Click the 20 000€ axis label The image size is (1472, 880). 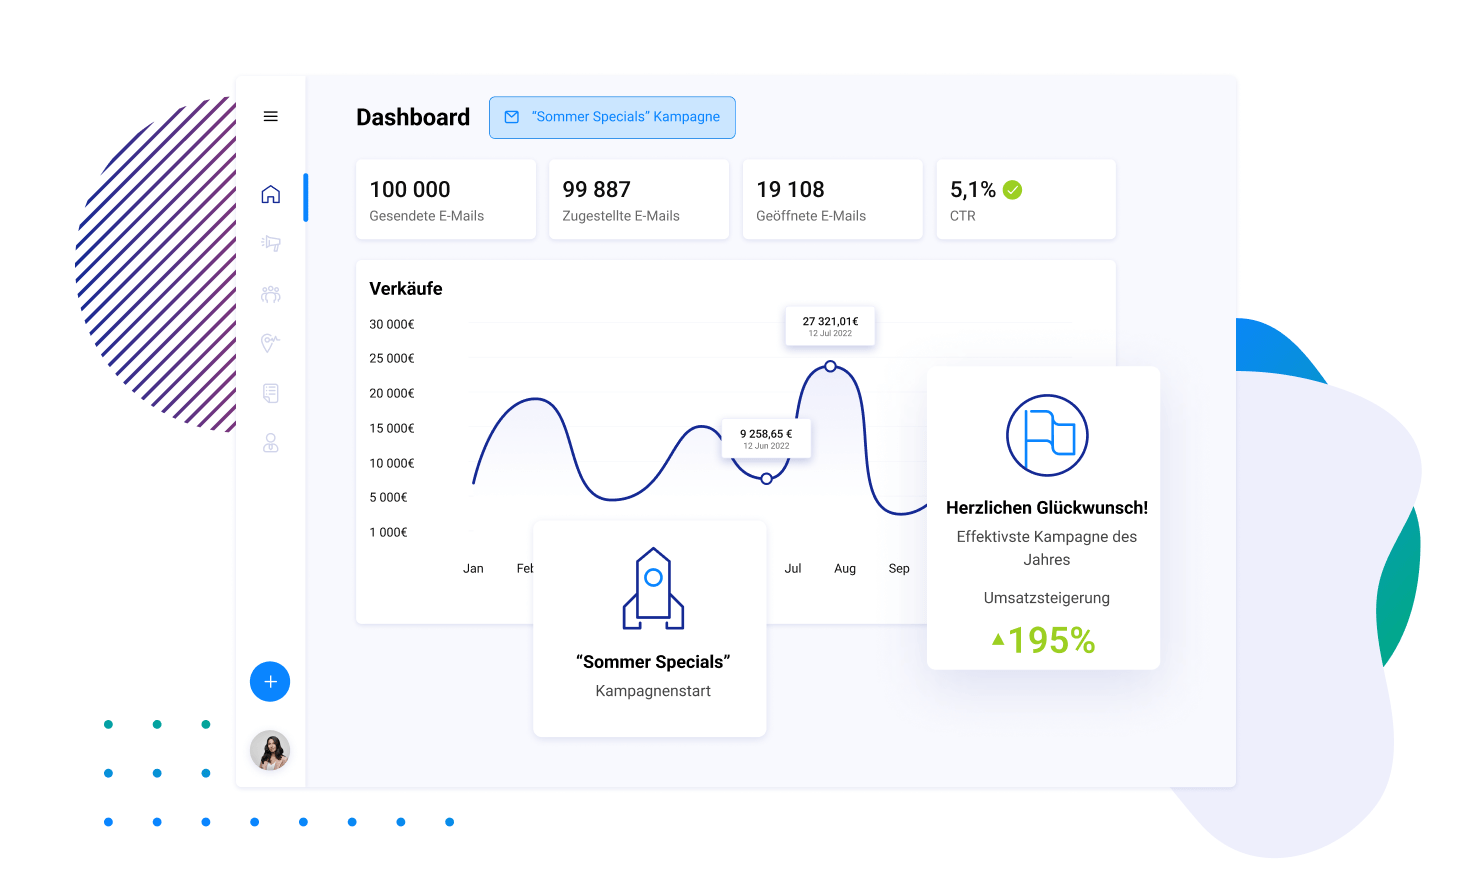[x=392, y=393]
